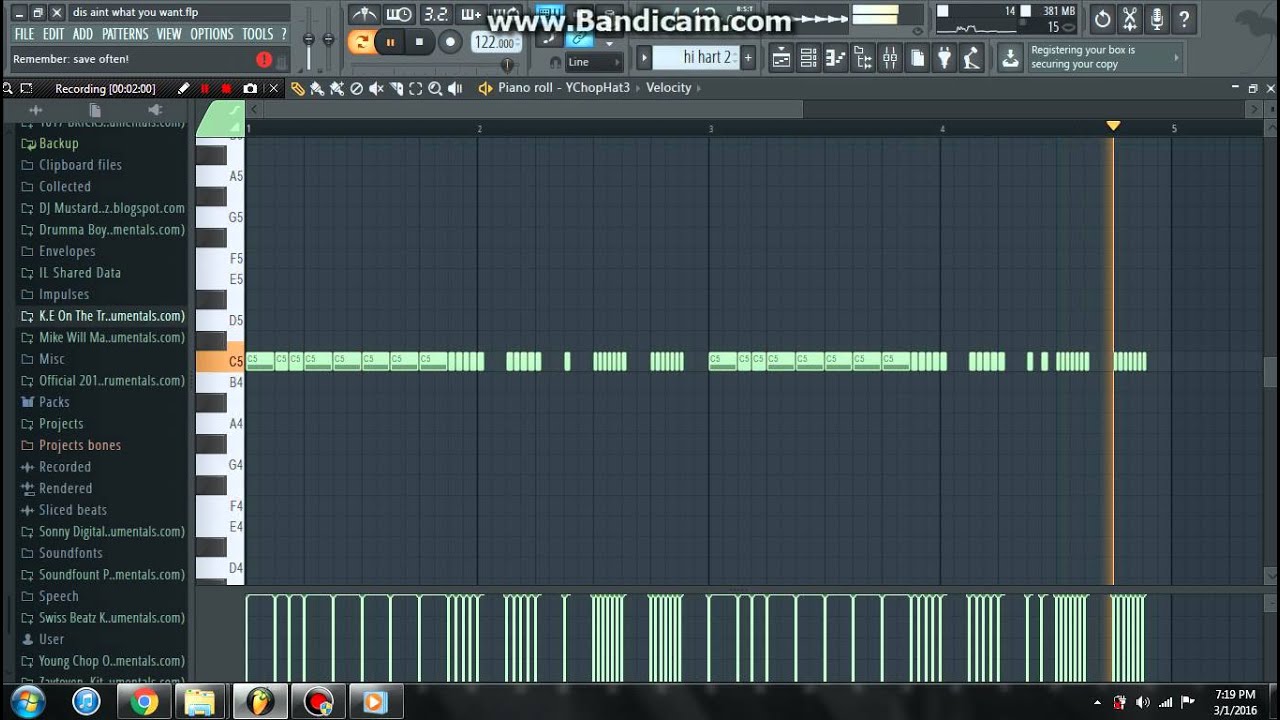Screen dimensions: 1280x720
Task: Pick the Zoom magnifier tool in piano roll
Action: pos(435,89)
